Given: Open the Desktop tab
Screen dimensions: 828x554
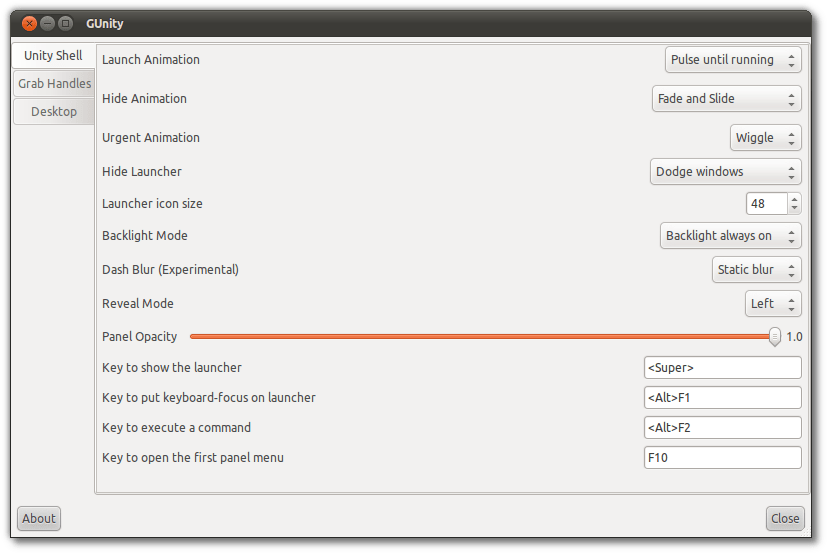Looking at the screenshot, I should pyautogui.click(x=54, y=111).
